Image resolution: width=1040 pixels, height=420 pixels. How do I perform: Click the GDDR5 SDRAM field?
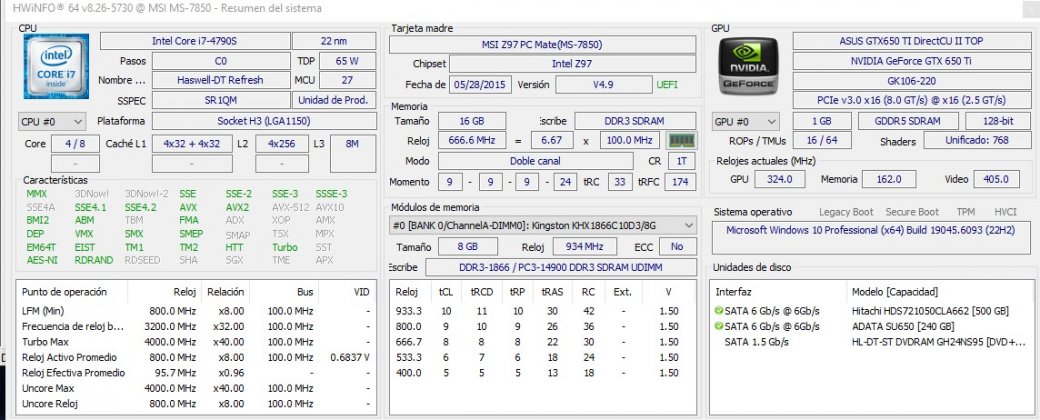(x=909, y=121)
